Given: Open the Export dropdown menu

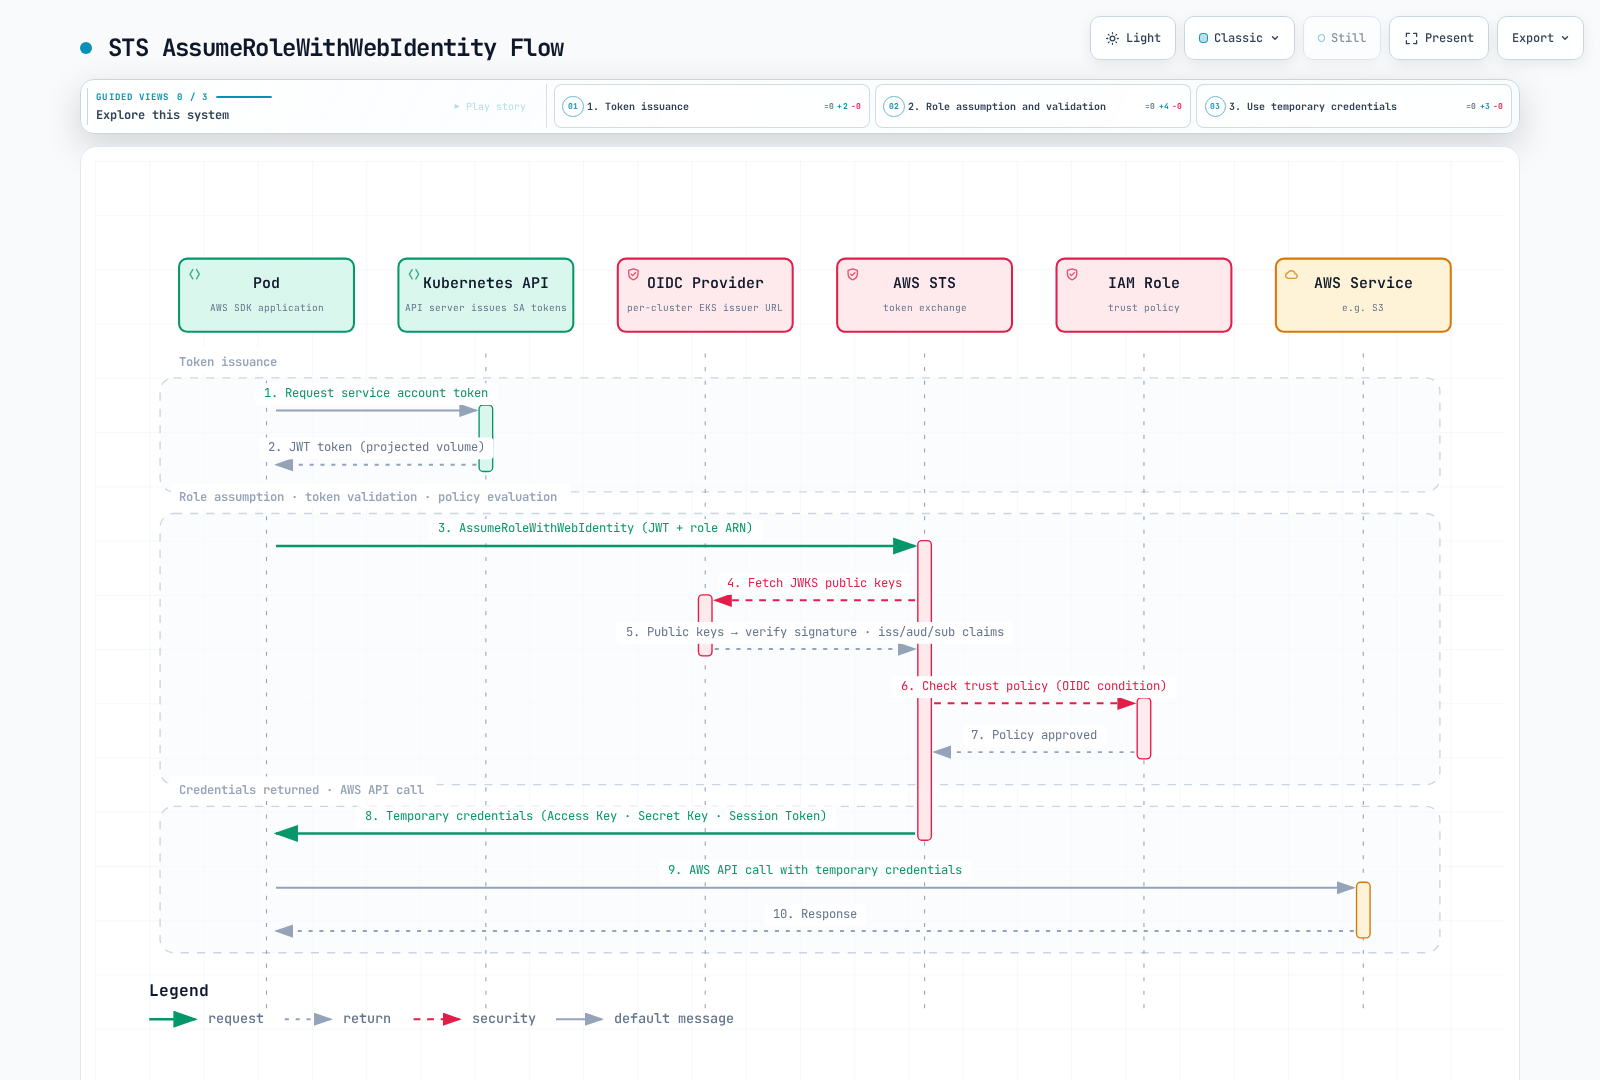Looking at the screenshot, I should pyautogui.click(x=1540, y=38).
